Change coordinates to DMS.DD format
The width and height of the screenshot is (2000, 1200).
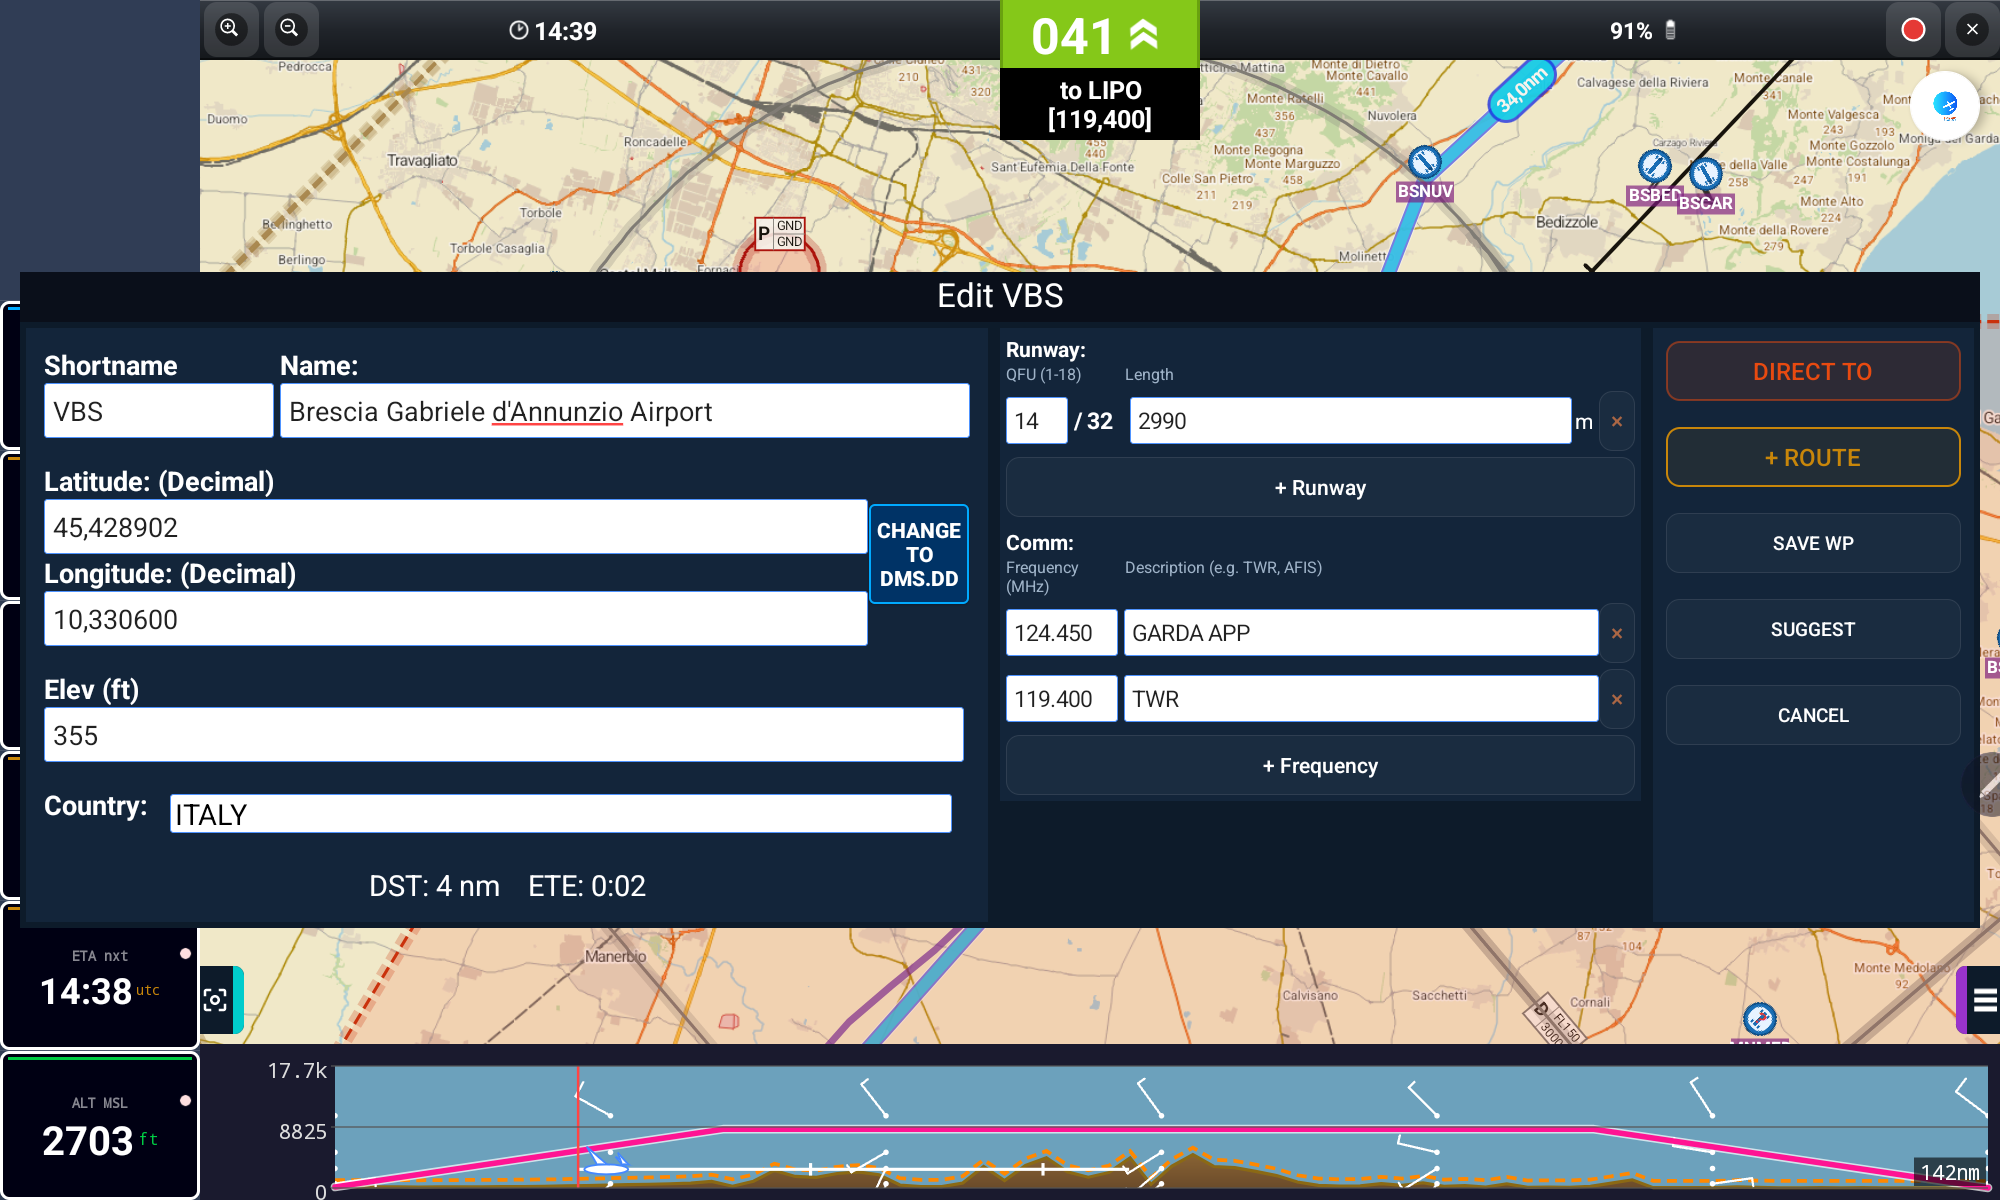[x=919, y=554]
